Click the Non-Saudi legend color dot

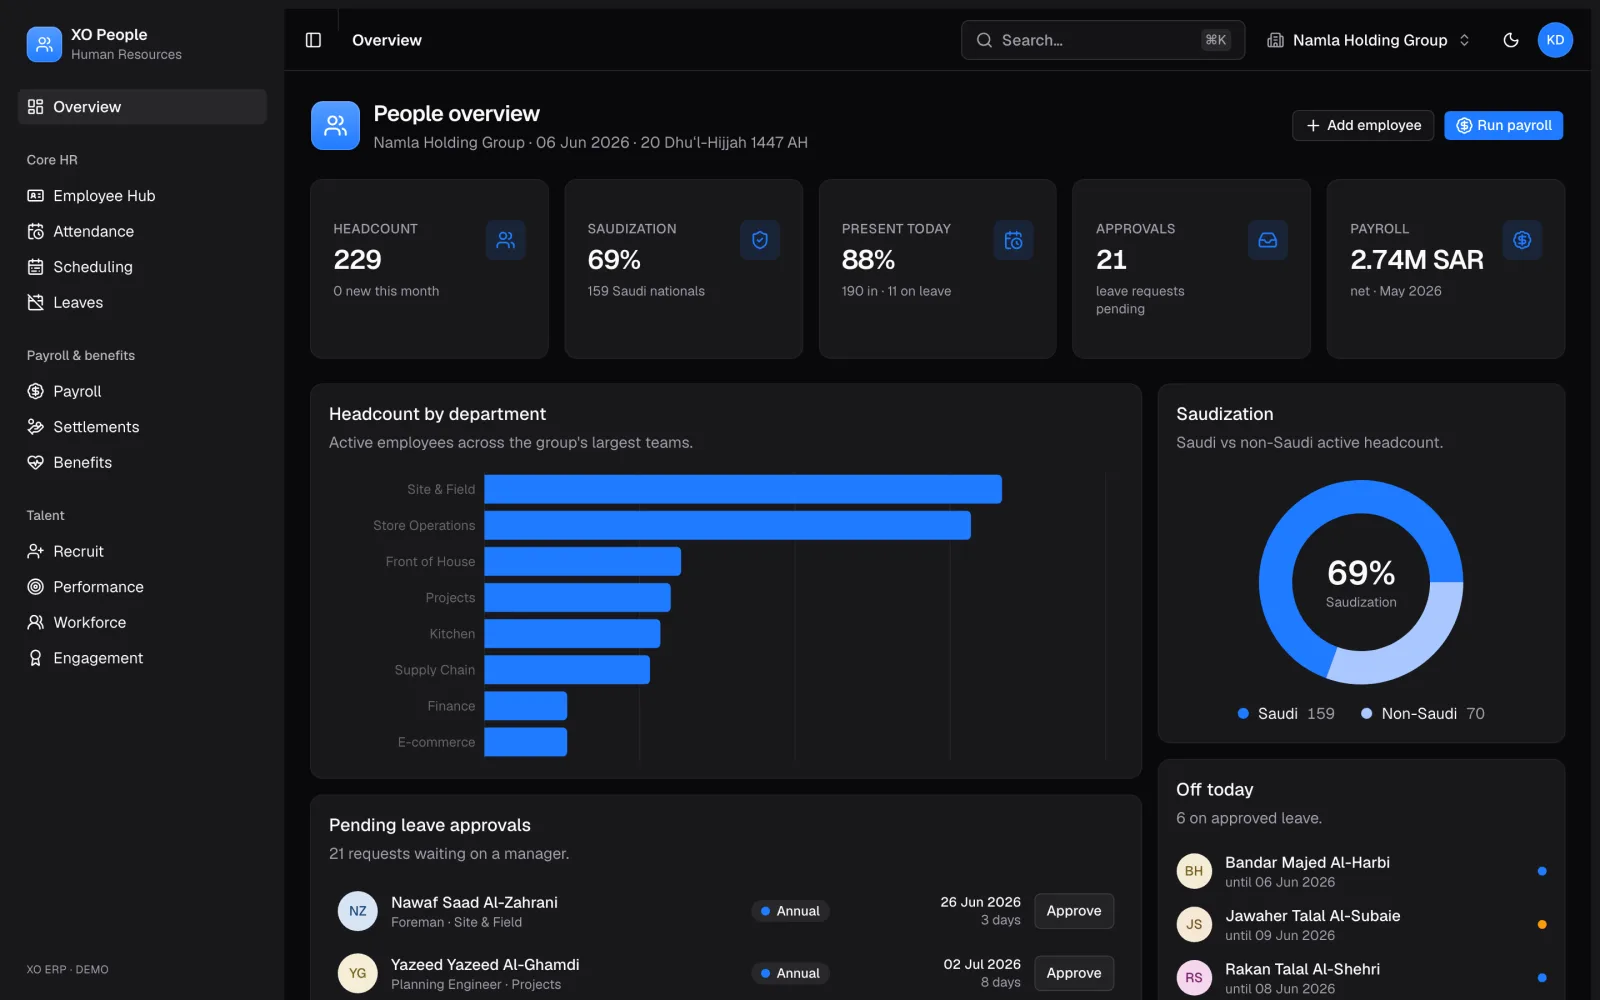point(1366,713)
